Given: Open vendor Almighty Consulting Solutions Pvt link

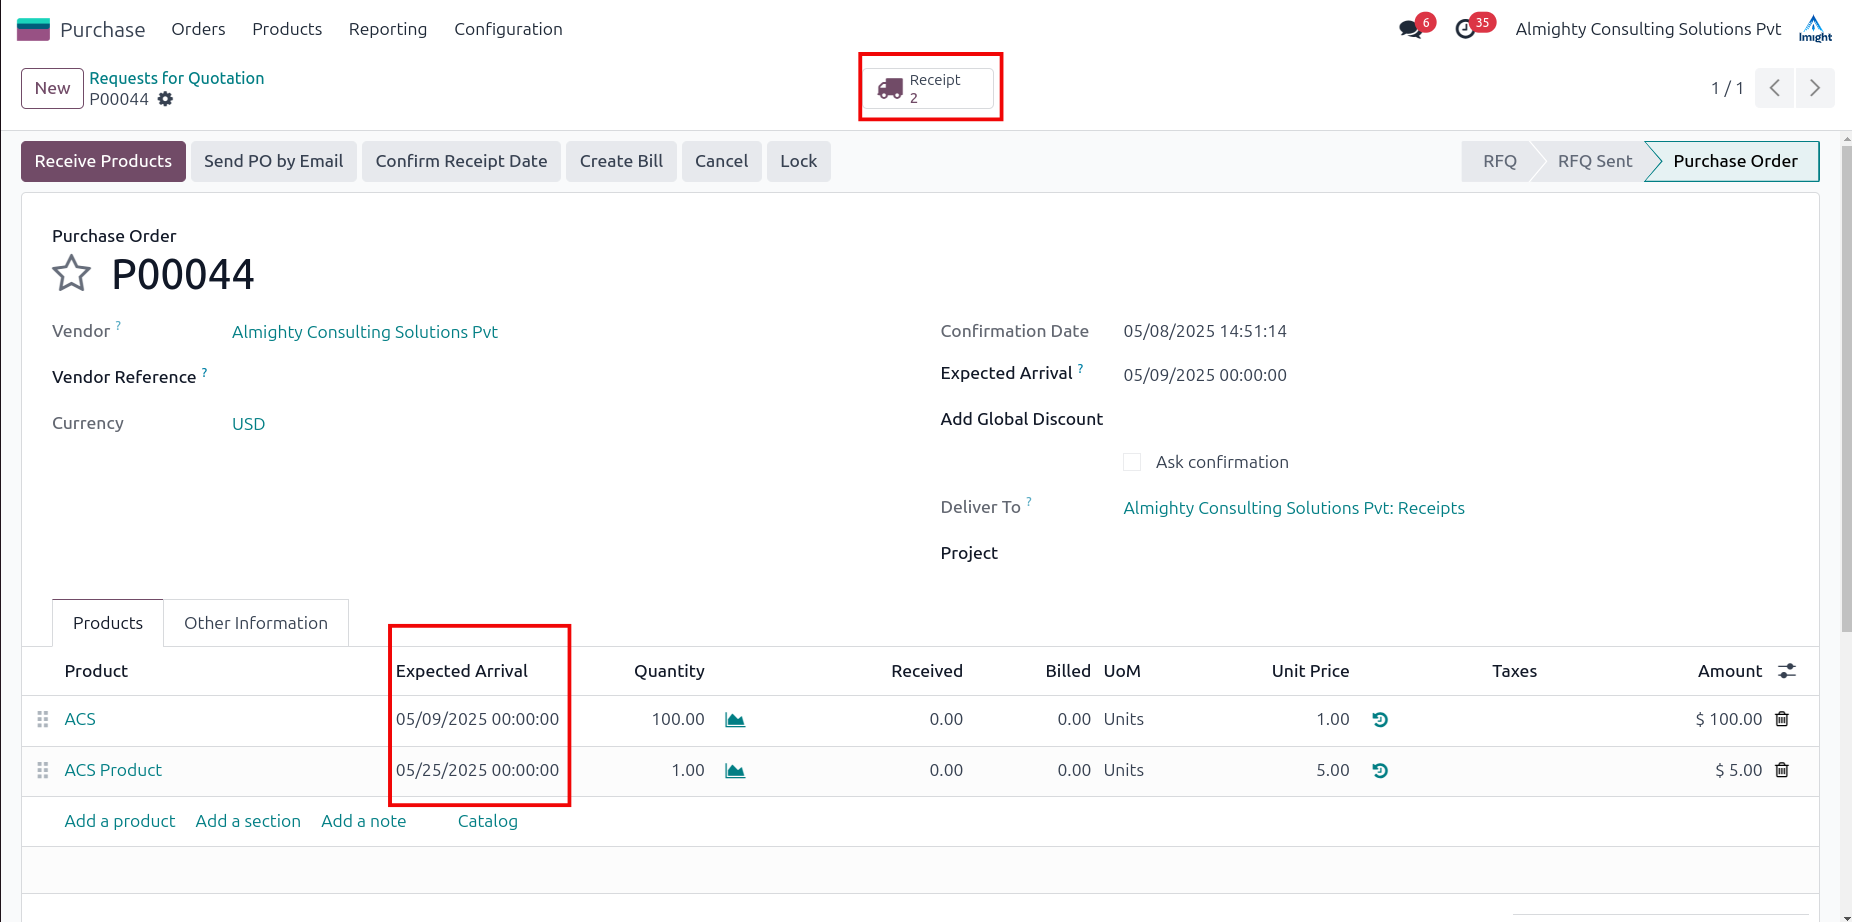Looking at the screenshot, I should click(x=365, y=332).
